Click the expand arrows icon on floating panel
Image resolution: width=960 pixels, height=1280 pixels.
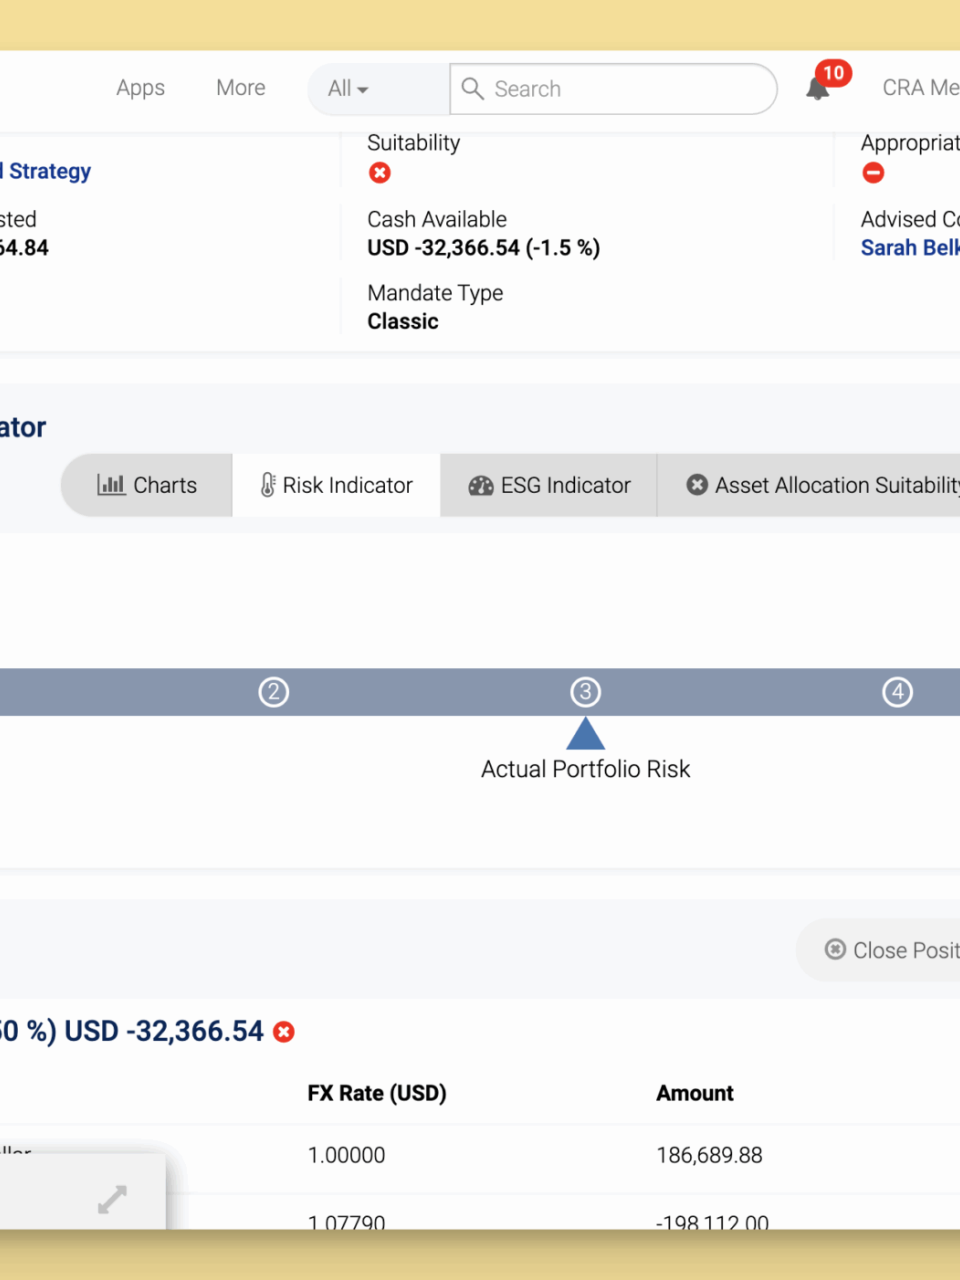pyautogui.click(x=112, y=1199)
